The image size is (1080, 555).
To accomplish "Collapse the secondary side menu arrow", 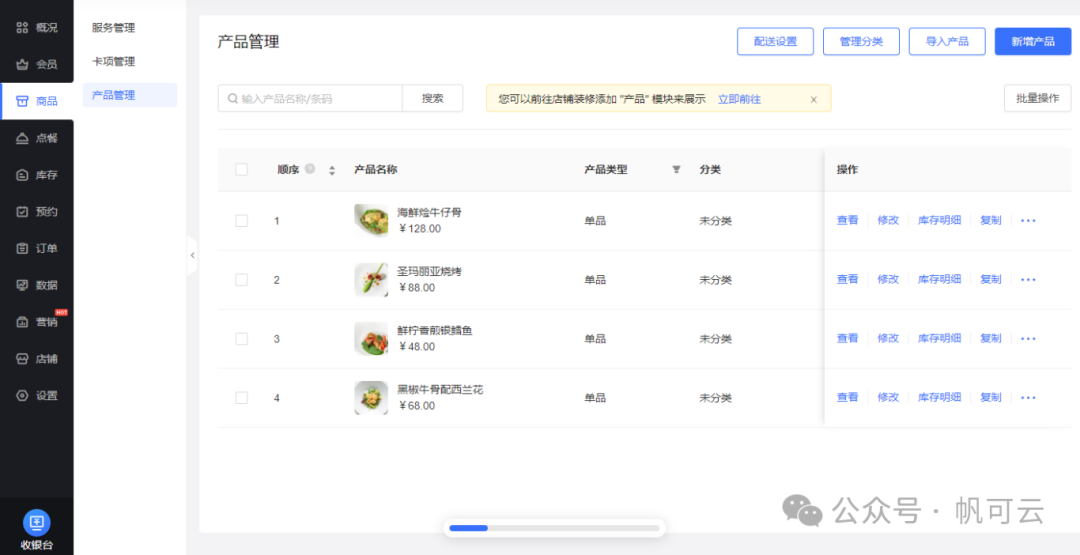I will [192, 255].
